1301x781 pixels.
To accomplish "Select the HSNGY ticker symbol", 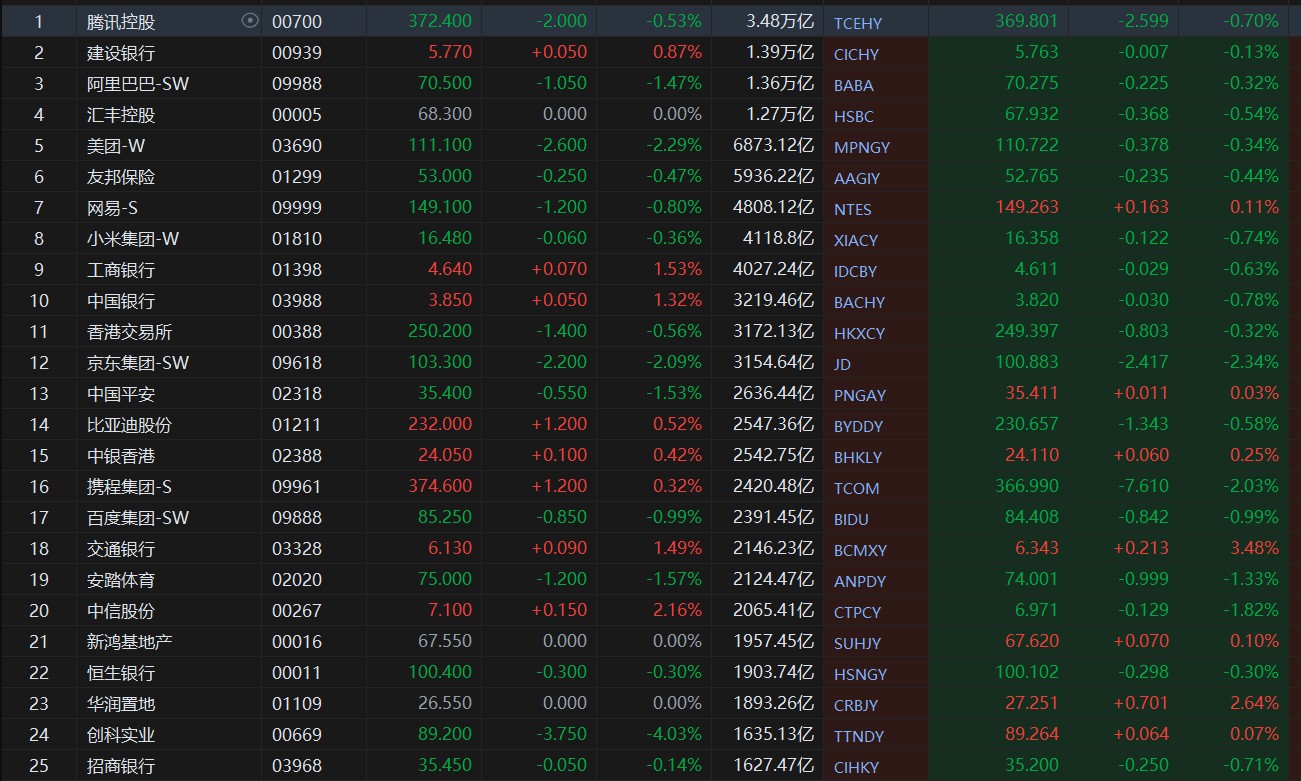I will (860, 674).
